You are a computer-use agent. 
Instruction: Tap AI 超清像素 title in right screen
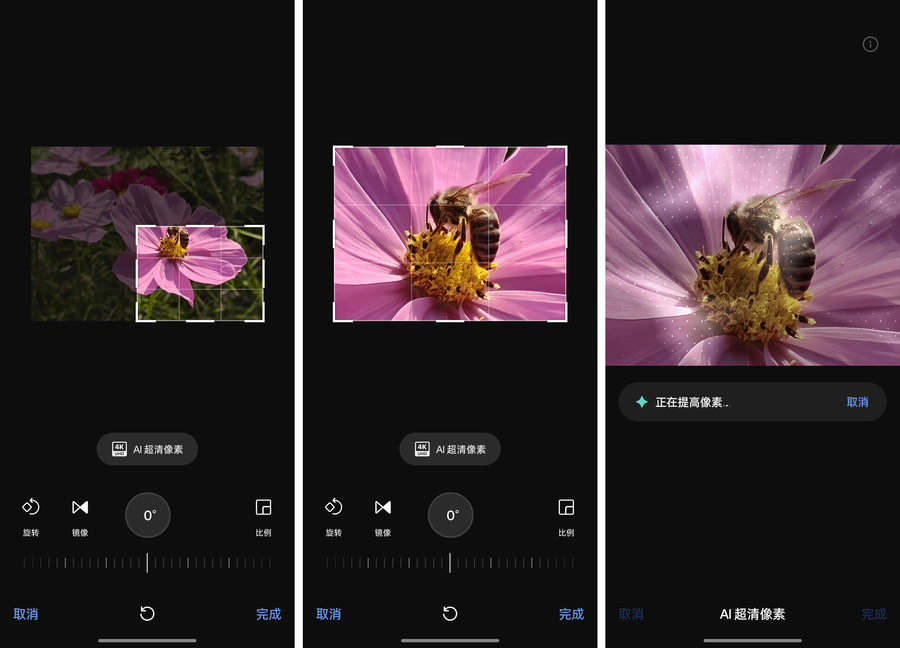(752, 614)
